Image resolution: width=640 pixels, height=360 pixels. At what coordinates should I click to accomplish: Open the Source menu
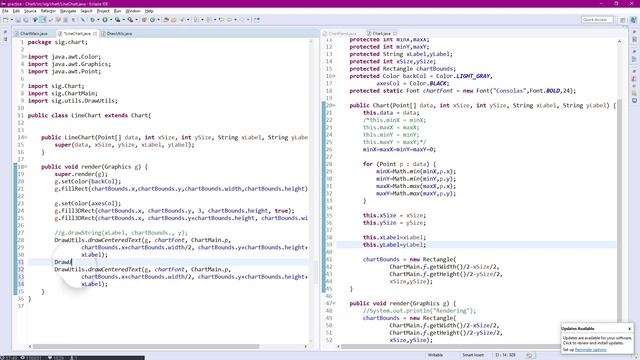pos(30,11)
